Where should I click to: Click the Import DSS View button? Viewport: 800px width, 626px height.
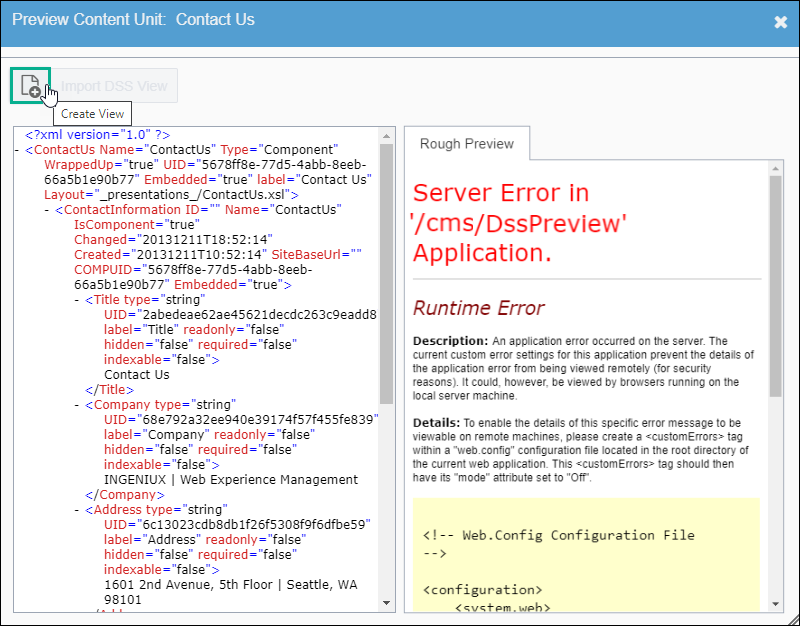point(114,86)
